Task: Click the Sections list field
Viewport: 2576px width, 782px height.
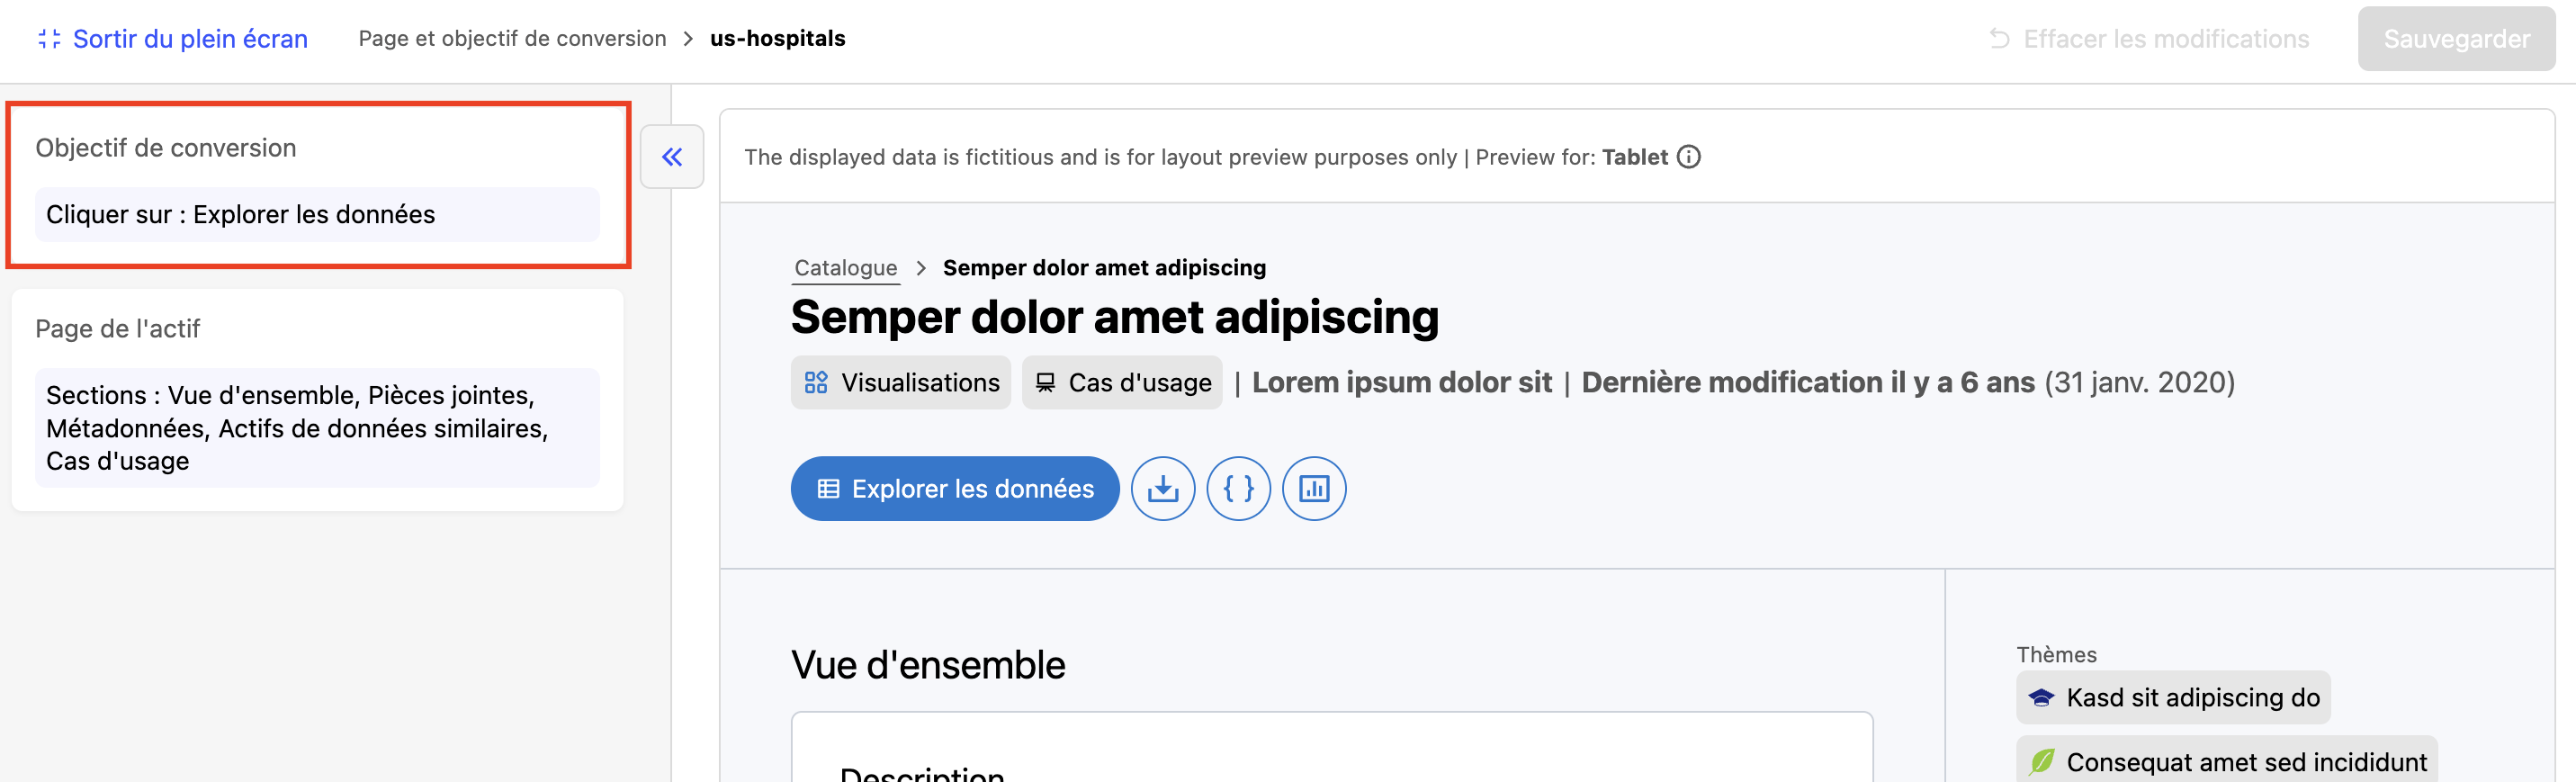Action: 317,428
